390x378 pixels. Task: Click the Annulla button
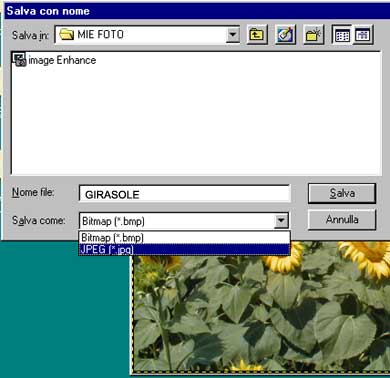pos(342,220)
